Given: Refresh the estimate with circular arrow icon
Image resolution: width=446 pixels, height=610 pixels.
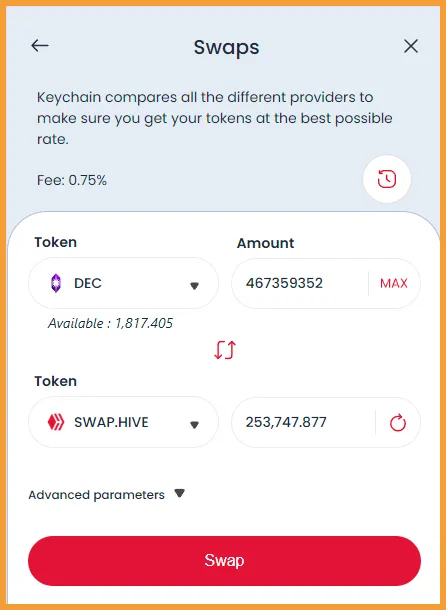Looking at the screenshot, I should [398, 423].
